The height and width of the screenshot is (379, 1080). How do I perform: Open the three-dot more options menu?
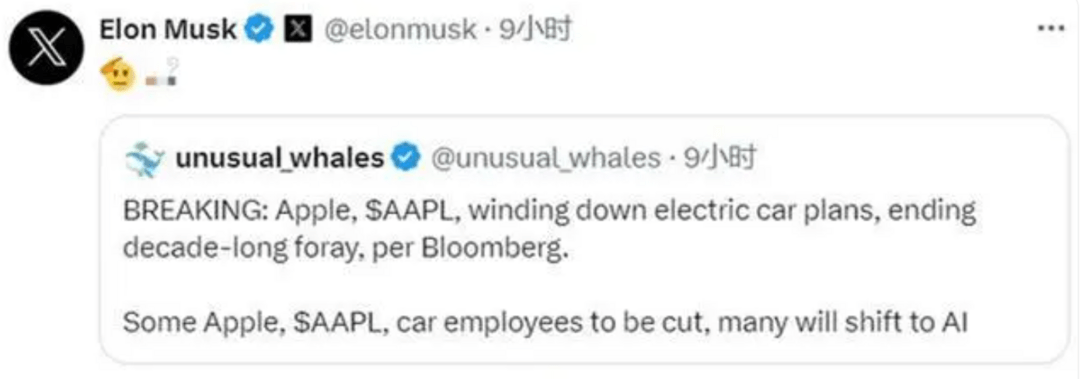(x=1051, y=29)
